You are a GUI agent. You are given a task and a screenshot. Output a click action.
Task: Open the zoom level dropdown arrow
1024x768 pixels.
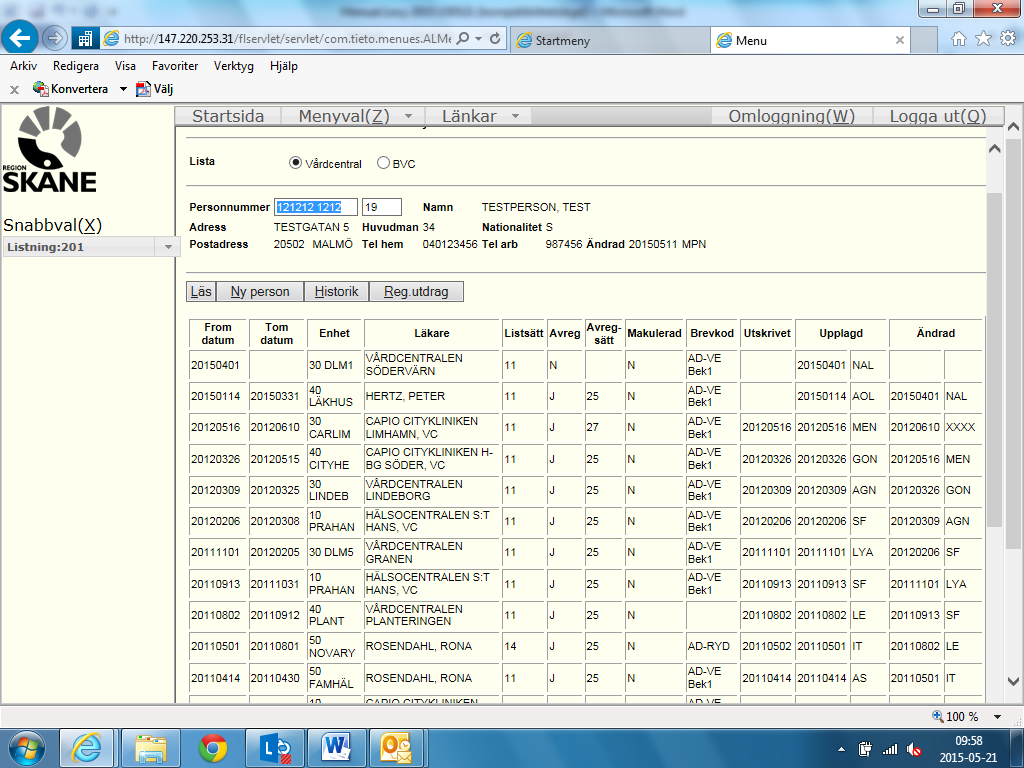click(x=997, y=716)
